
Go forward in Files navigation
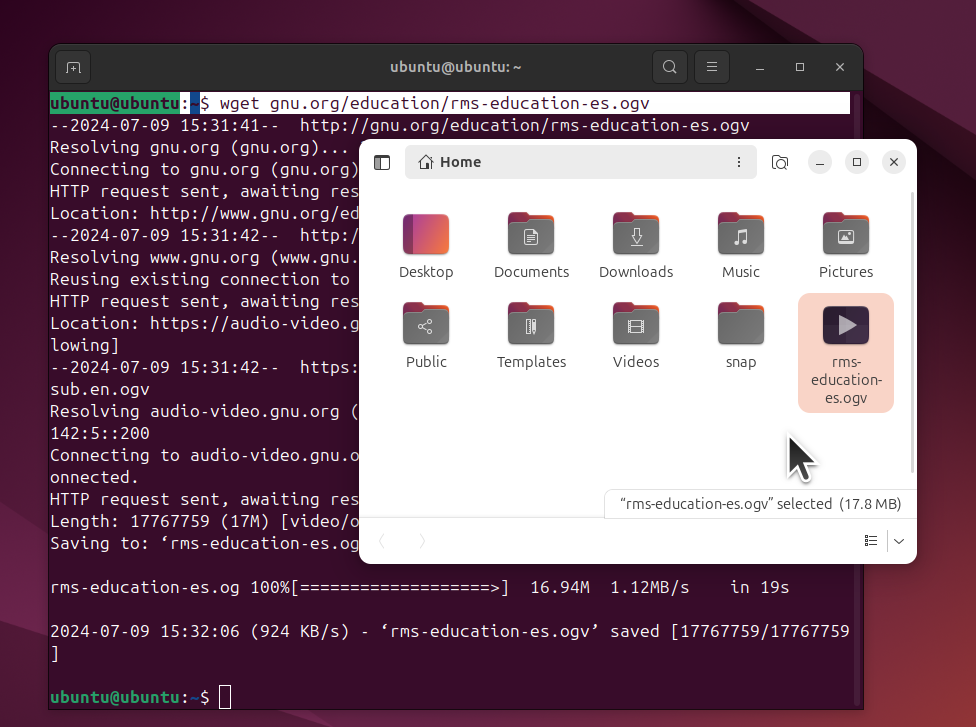click(x=422, y=540)
